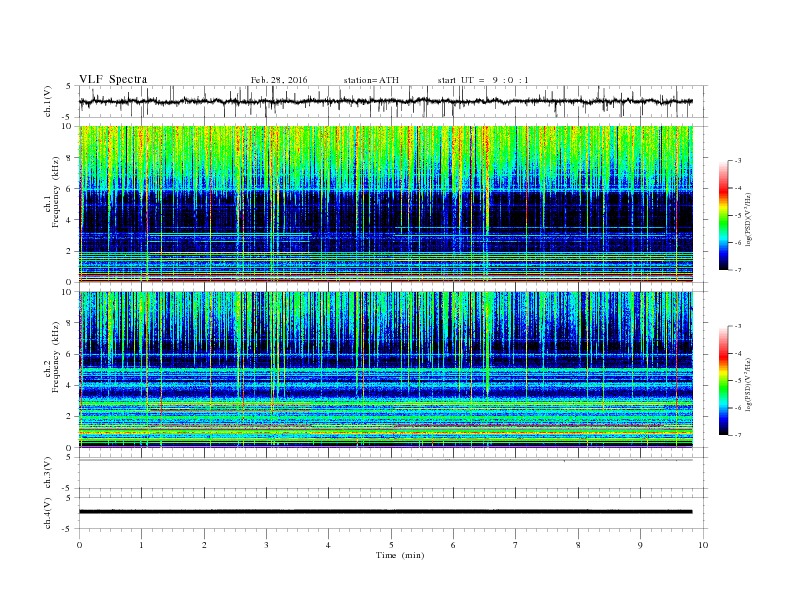Screen dimensions: 792x612
Task: Click time axis tick label "9"
Action: click(640, 545)
